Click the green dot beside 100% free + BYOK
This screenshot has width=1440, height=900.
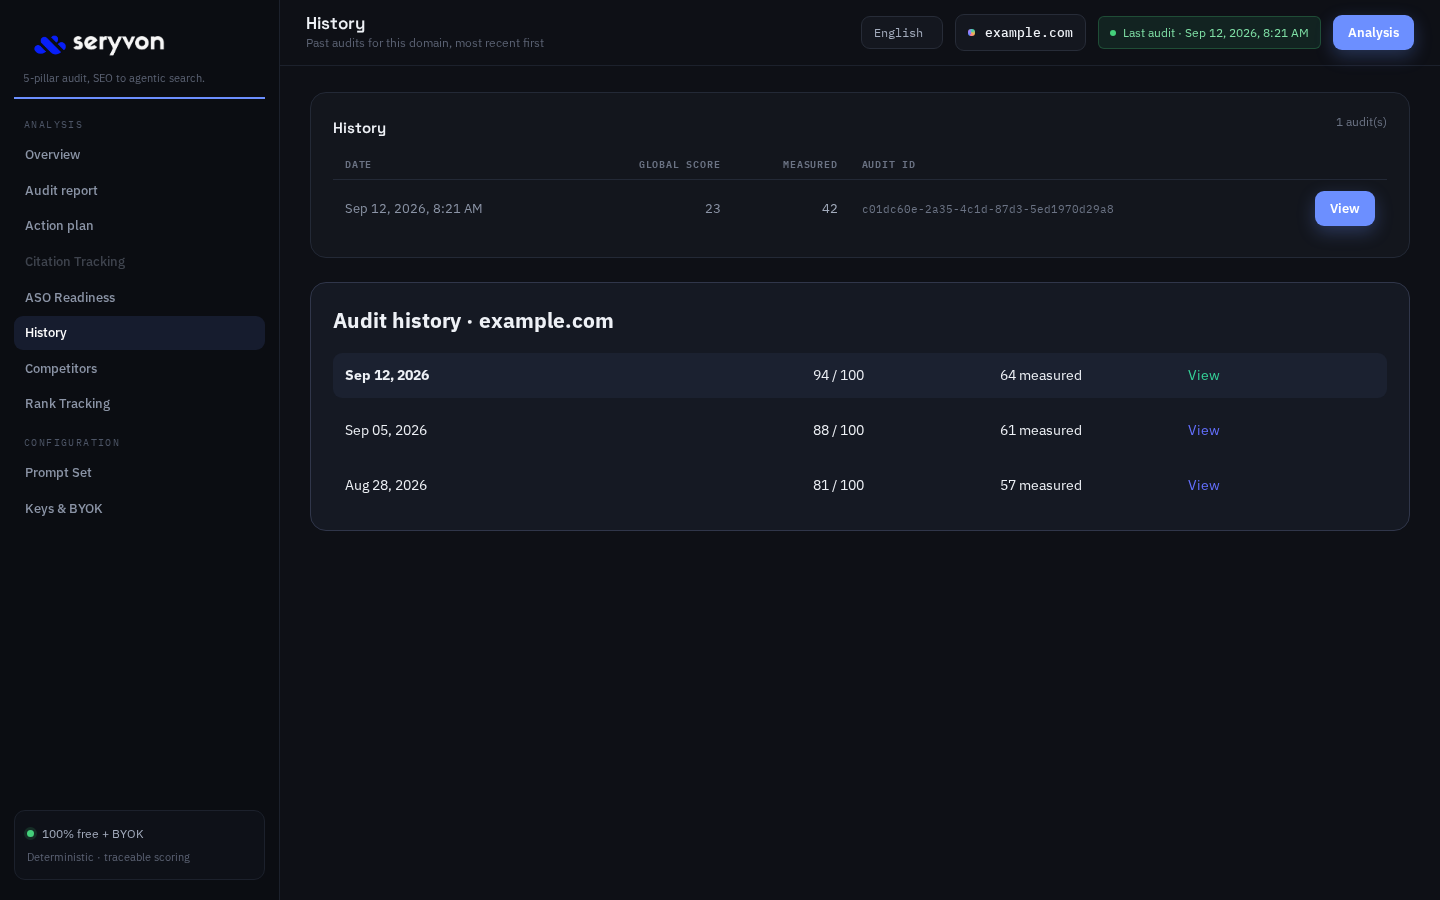coord(30,833)
